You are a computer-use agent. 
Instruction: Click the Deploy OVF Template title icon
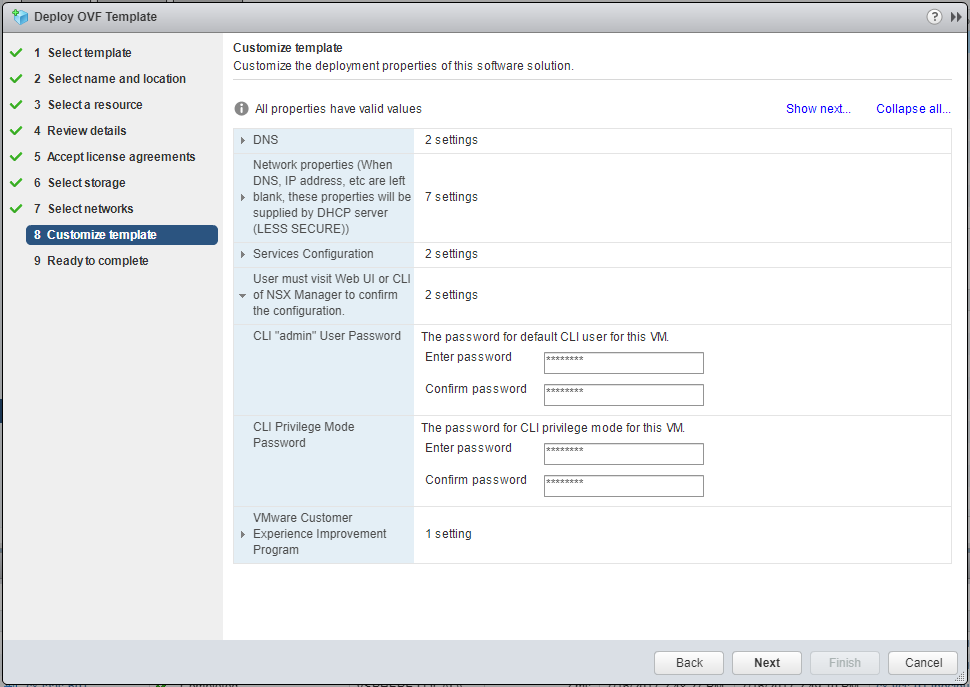pos(19,17)
